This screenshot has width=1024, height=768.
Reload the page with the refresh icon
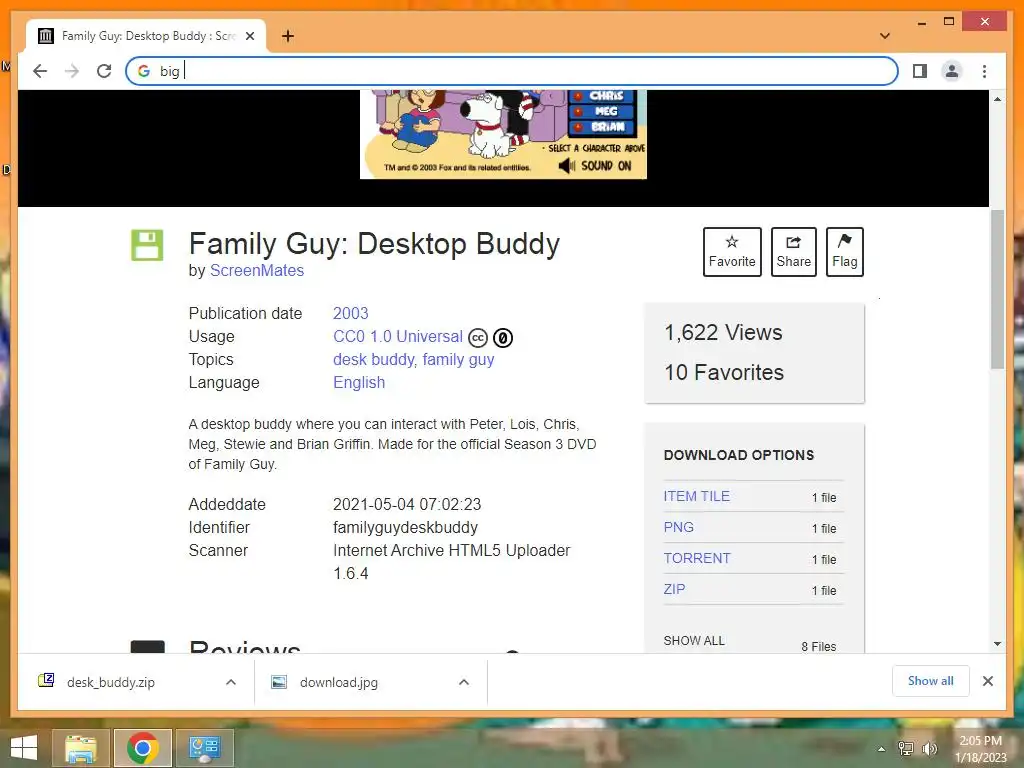(104, 71)
